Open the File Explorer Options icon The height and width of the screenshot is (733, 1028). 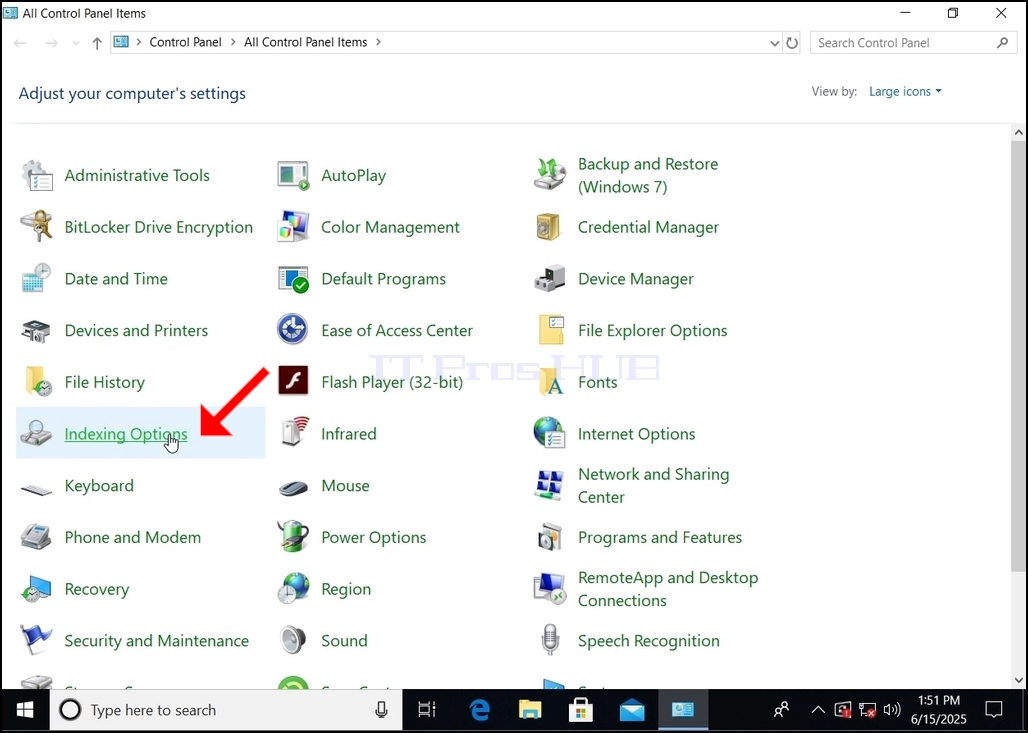(551, 330)
